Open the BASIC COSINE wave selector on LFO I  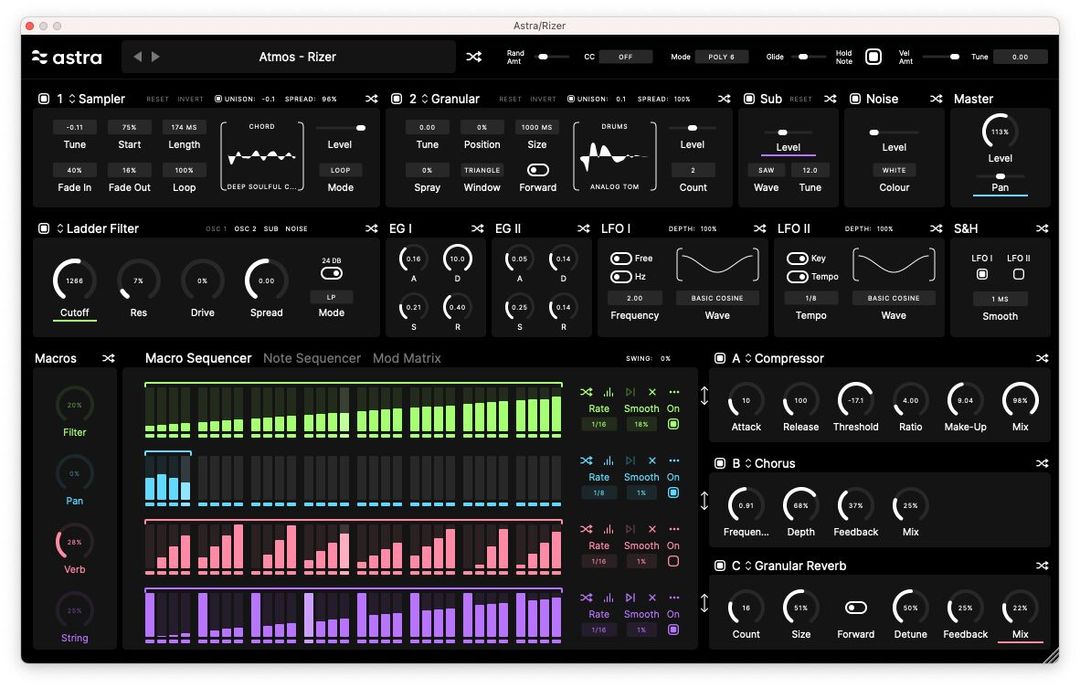716,297
